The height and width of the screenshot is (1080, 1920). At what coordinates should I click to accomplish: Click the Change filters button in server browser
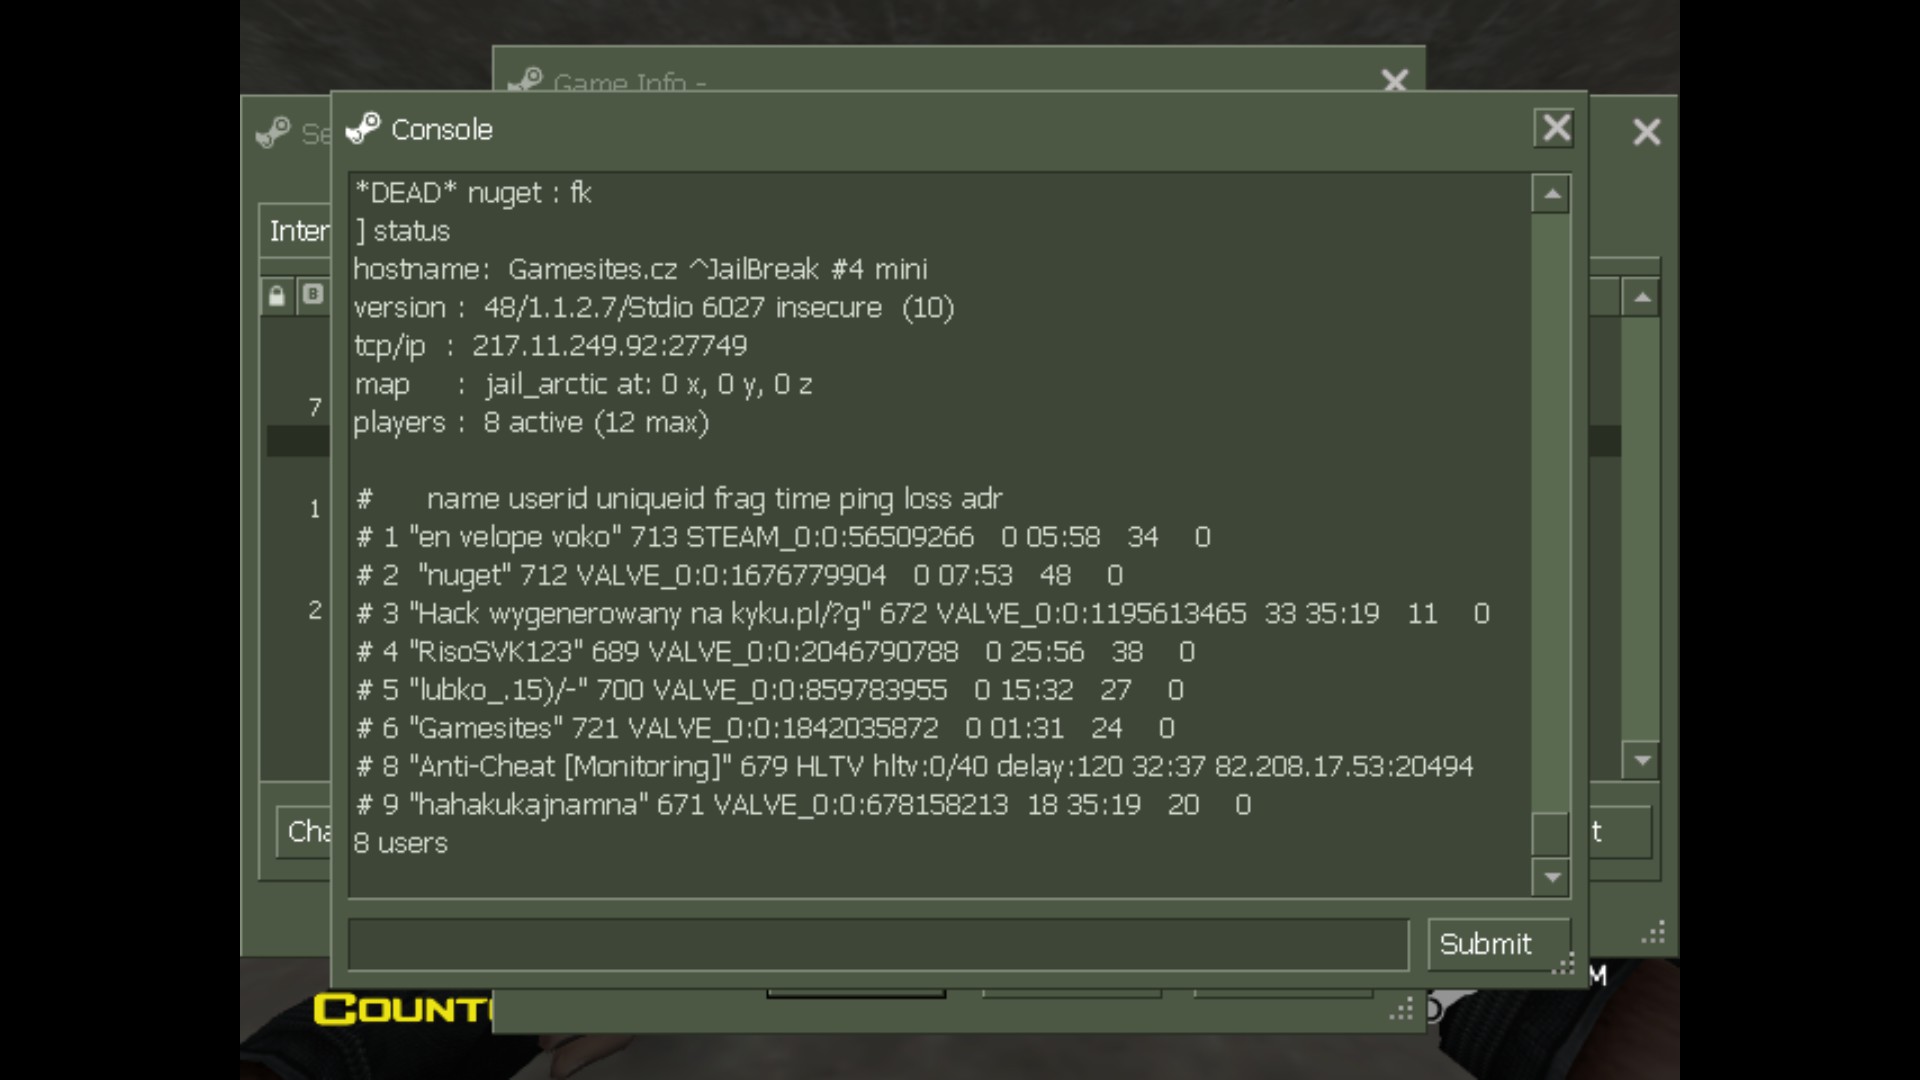pos(304,832)
